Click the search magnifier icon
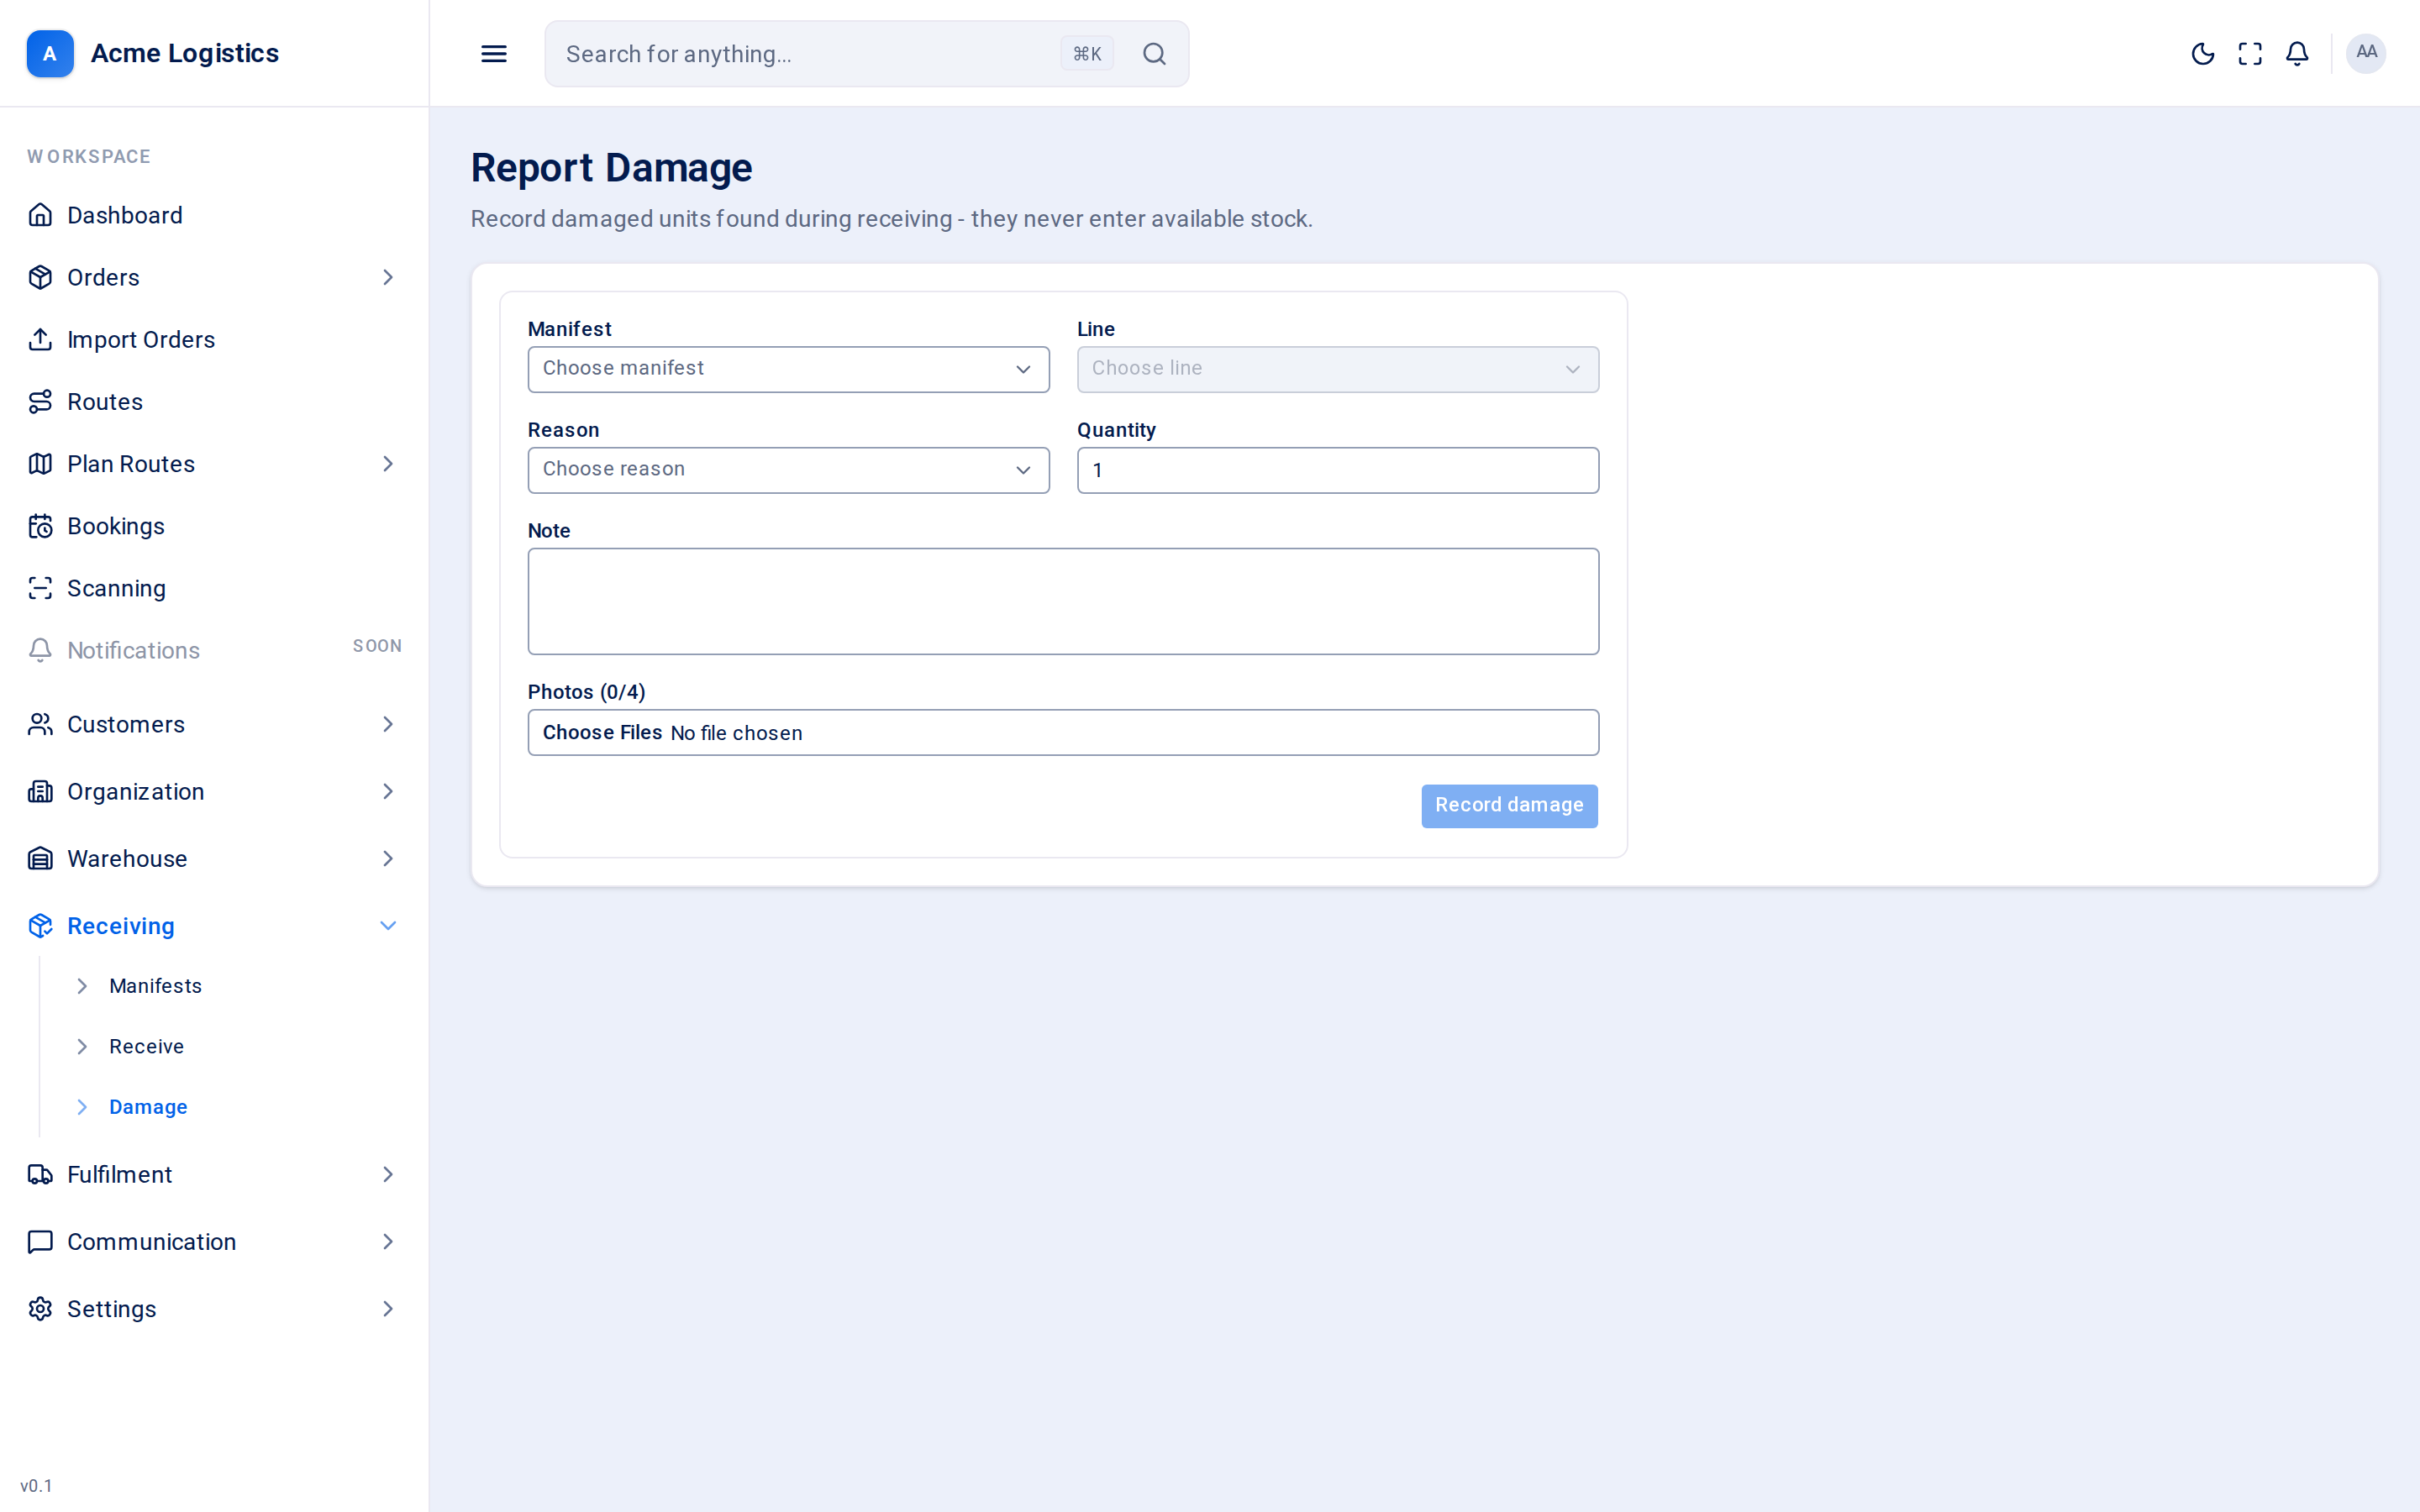This screenshot has width=2420, height=1512. point(1154,54)
